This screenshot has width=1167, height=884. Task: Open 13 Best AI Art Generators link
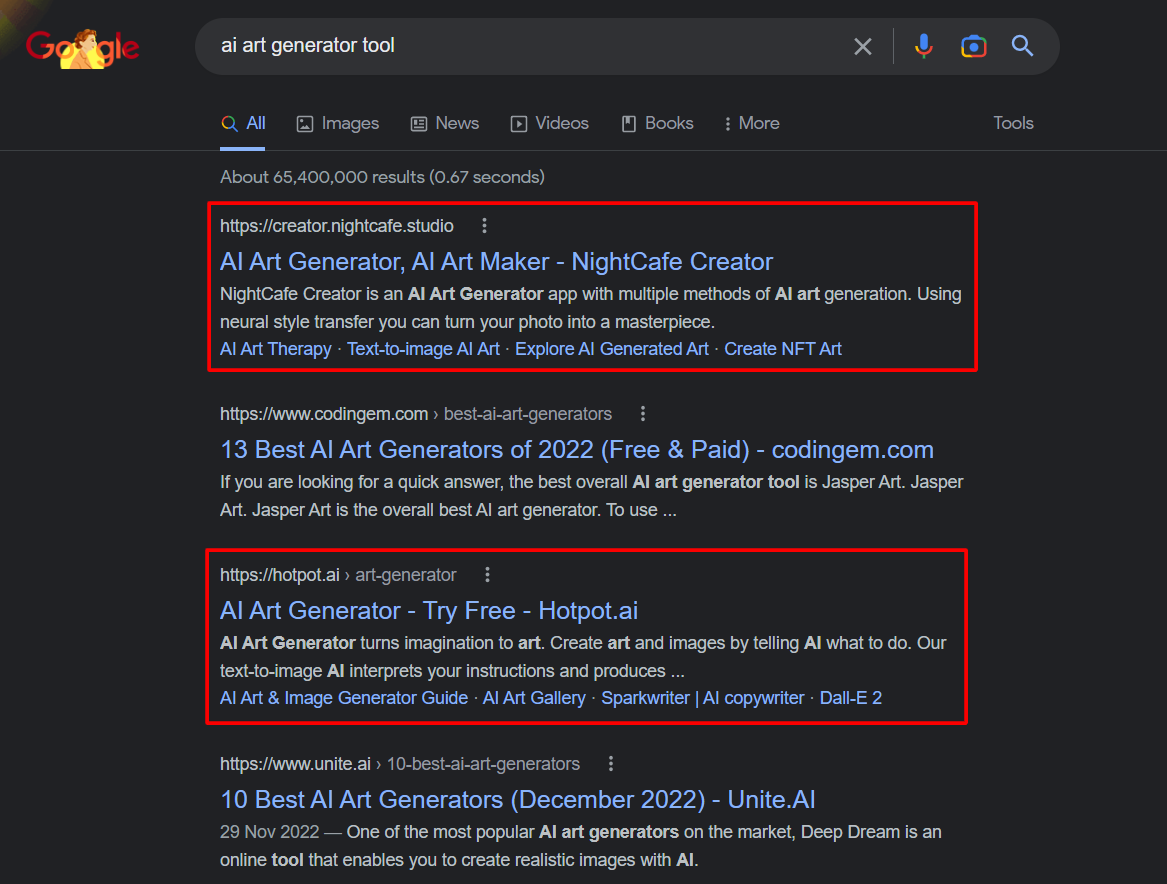[576, 450]
